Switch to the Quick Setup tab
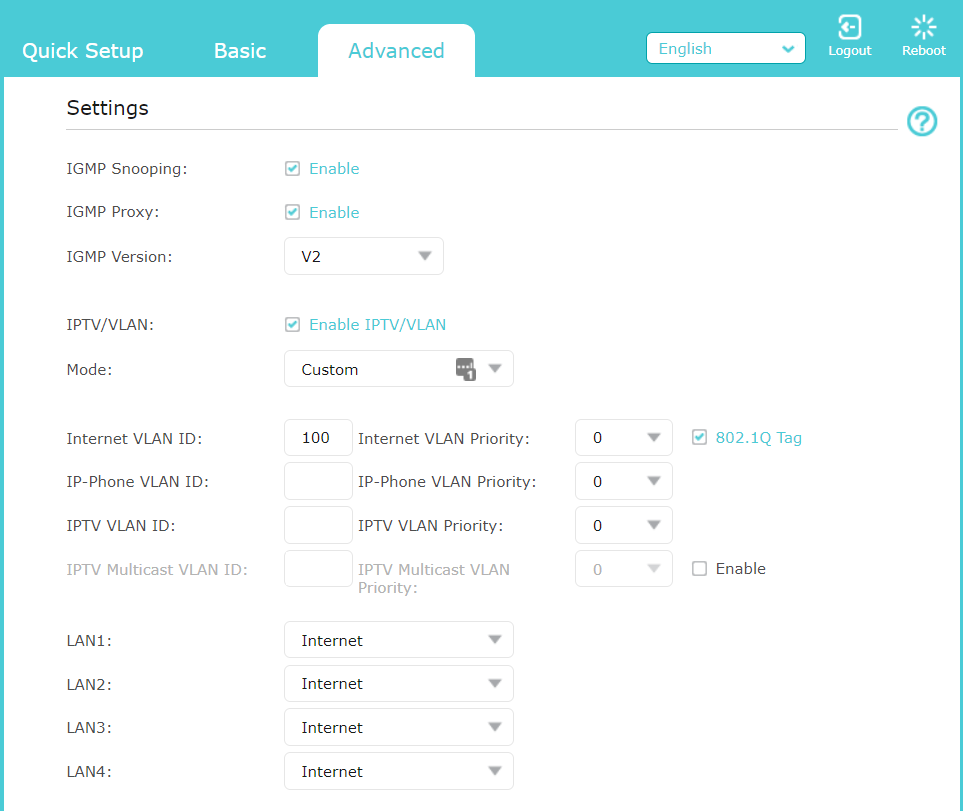The height and width of the screenshot is (811, 963). point(83,51)
